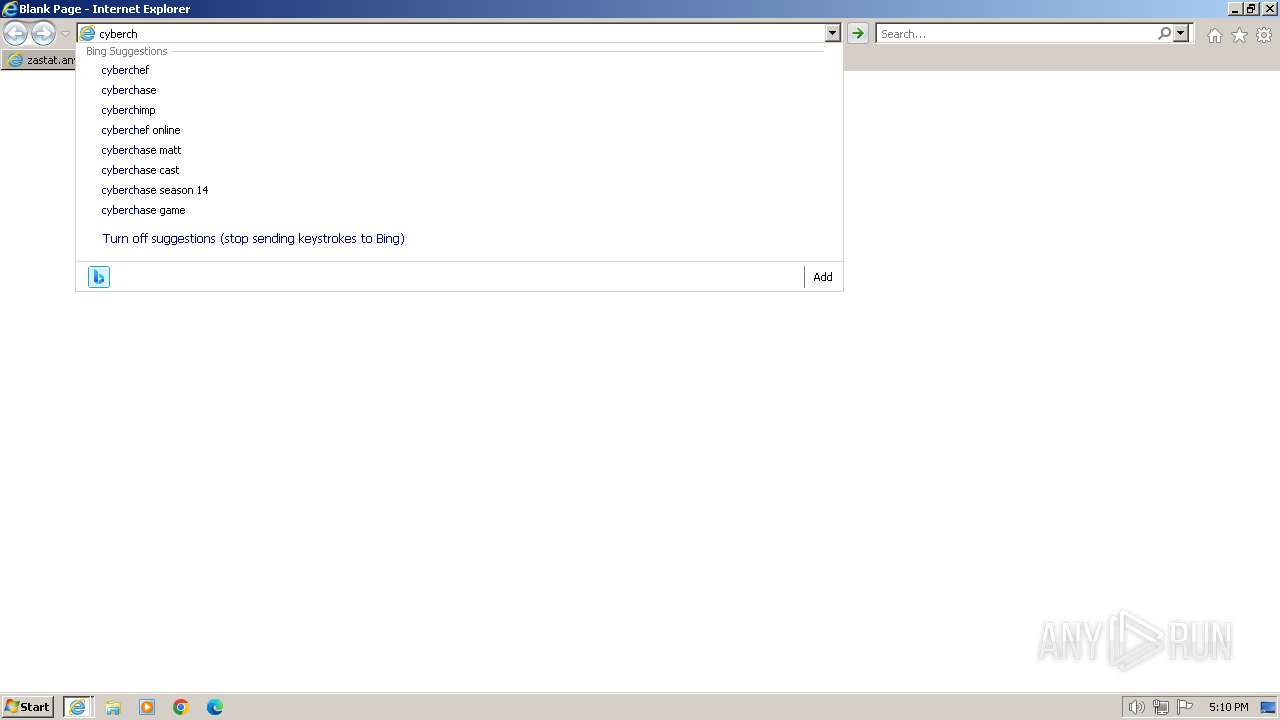Image resolution: width=1280 pixels, height=720 pixels.
Task: Open the search provider dropdown arrow
Action: pos(1181,33)
